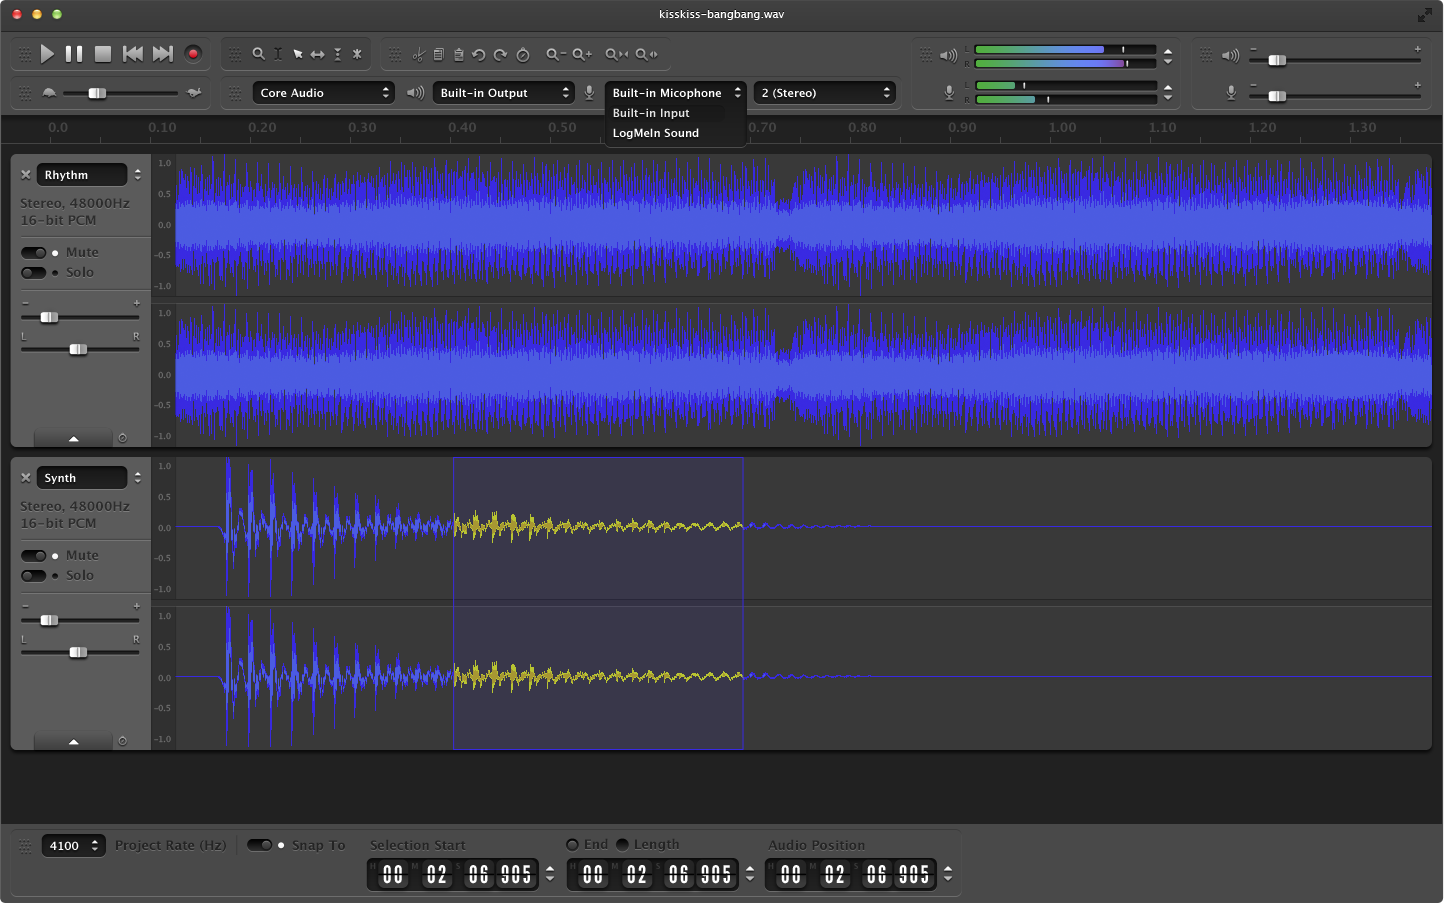Stop playback with the Stop button

(103, 54)
